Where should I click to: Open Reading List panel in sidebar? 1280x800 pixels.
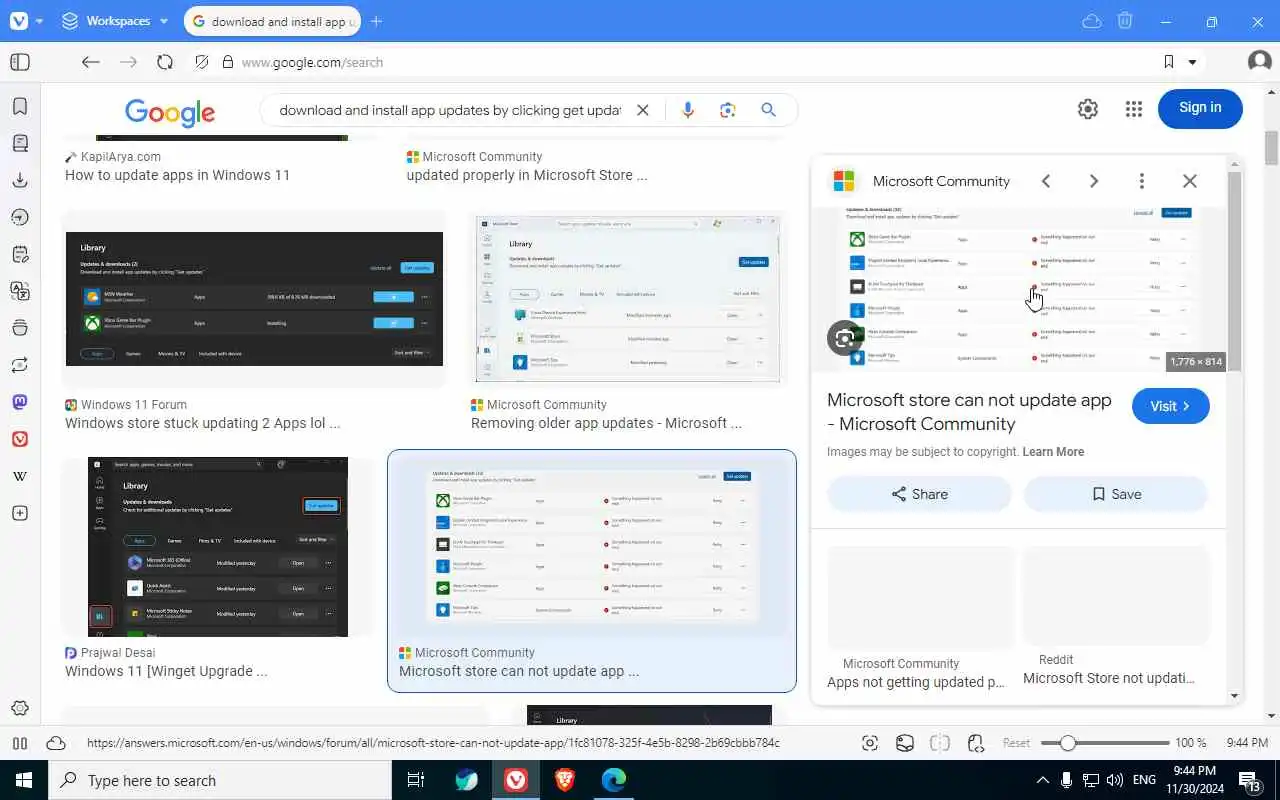point(20,143)
